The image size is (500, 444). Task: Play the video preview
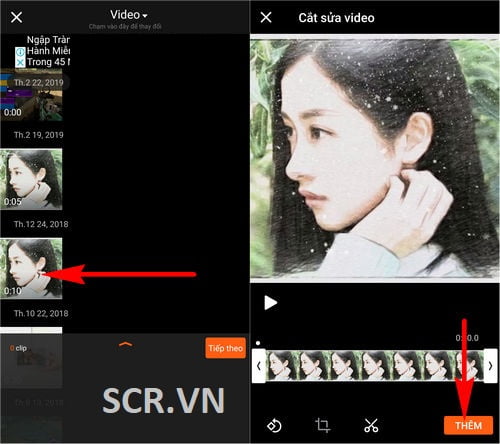pos(270,303)
